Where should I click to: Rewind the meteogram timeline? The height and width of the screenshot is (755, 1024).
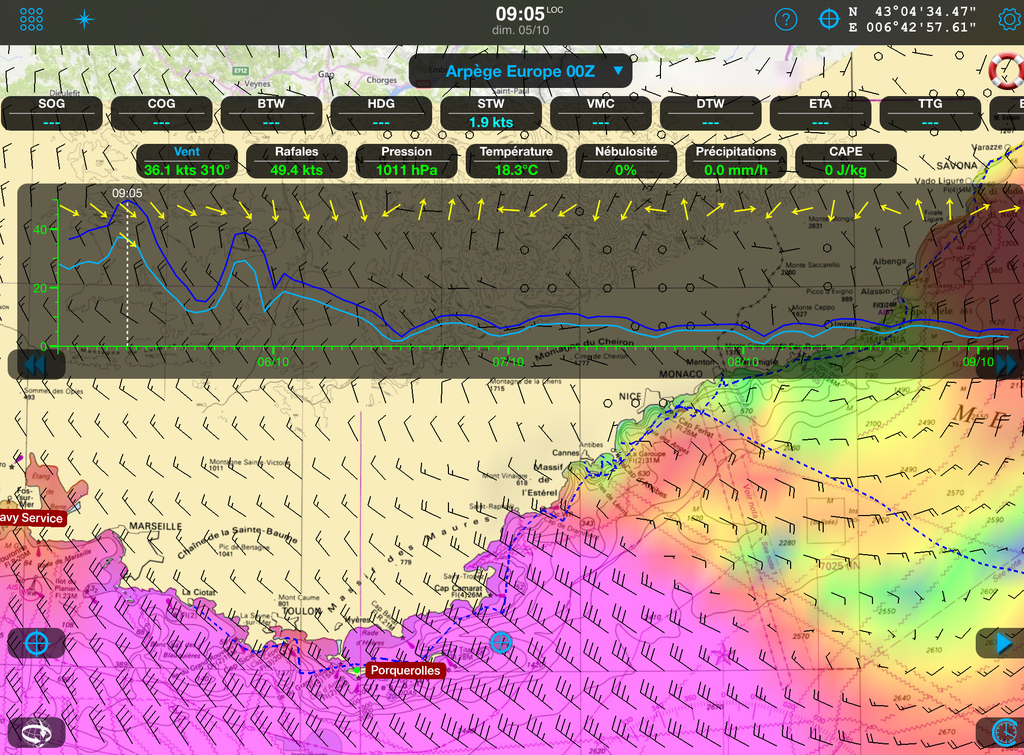34,364
